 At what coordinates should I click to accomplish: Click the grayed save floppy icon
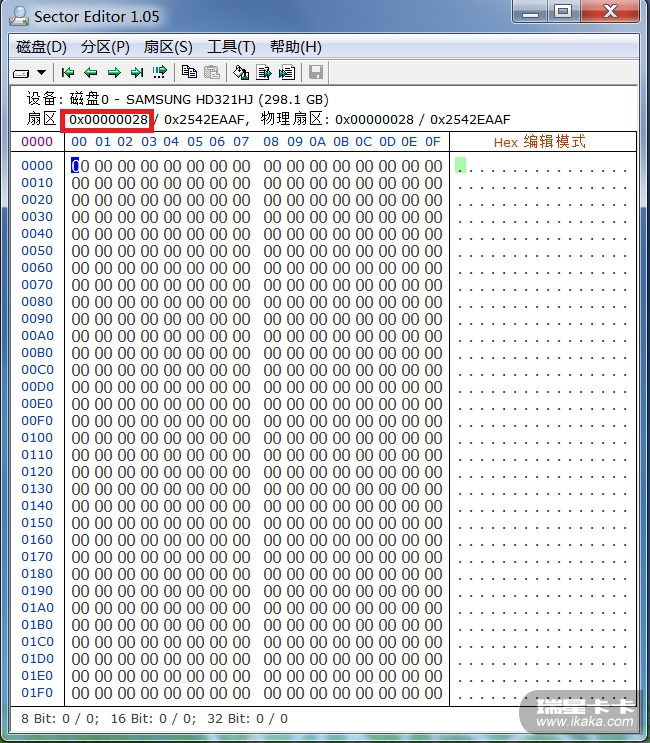[x=316, y=72]
